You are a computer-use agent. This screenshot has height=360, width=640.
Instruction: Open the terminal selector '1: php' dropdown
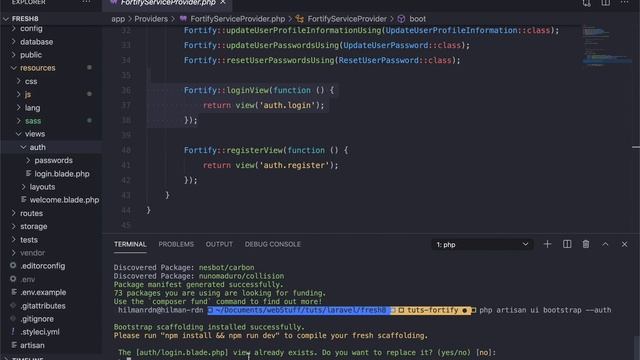coord(482,244)
